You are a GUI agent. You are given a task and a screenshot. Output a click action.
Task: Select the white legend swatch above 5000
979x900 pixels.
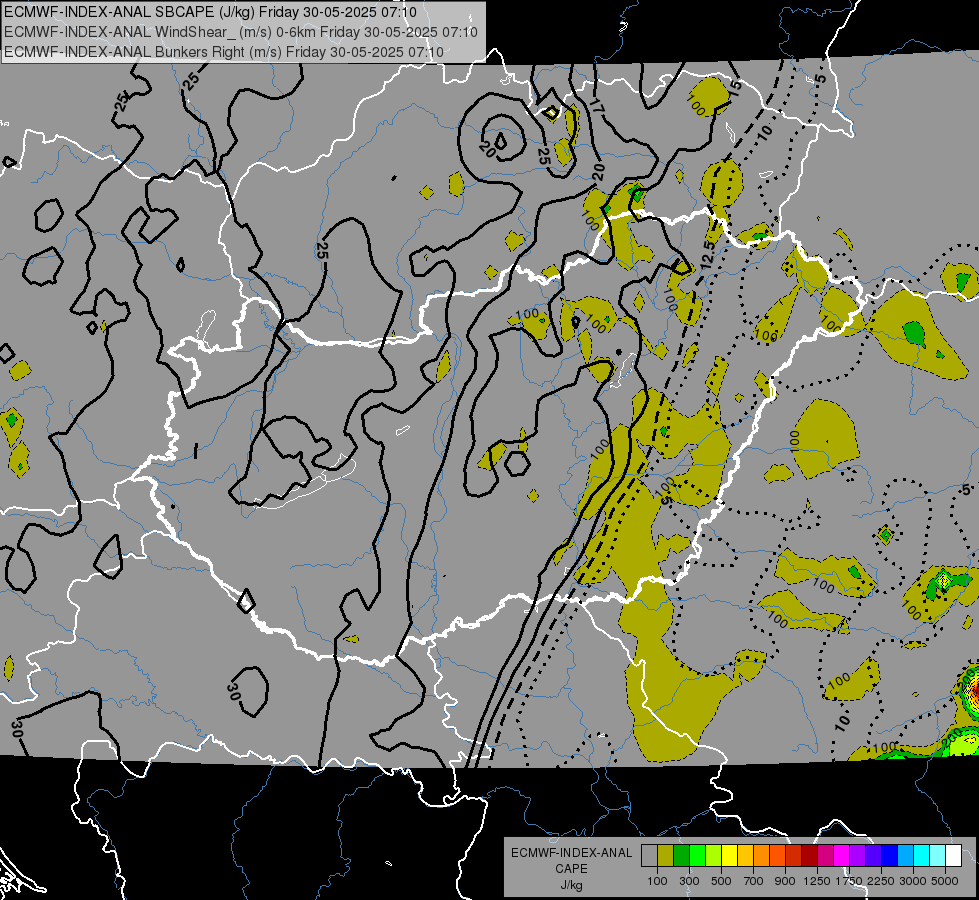[953, 855]
